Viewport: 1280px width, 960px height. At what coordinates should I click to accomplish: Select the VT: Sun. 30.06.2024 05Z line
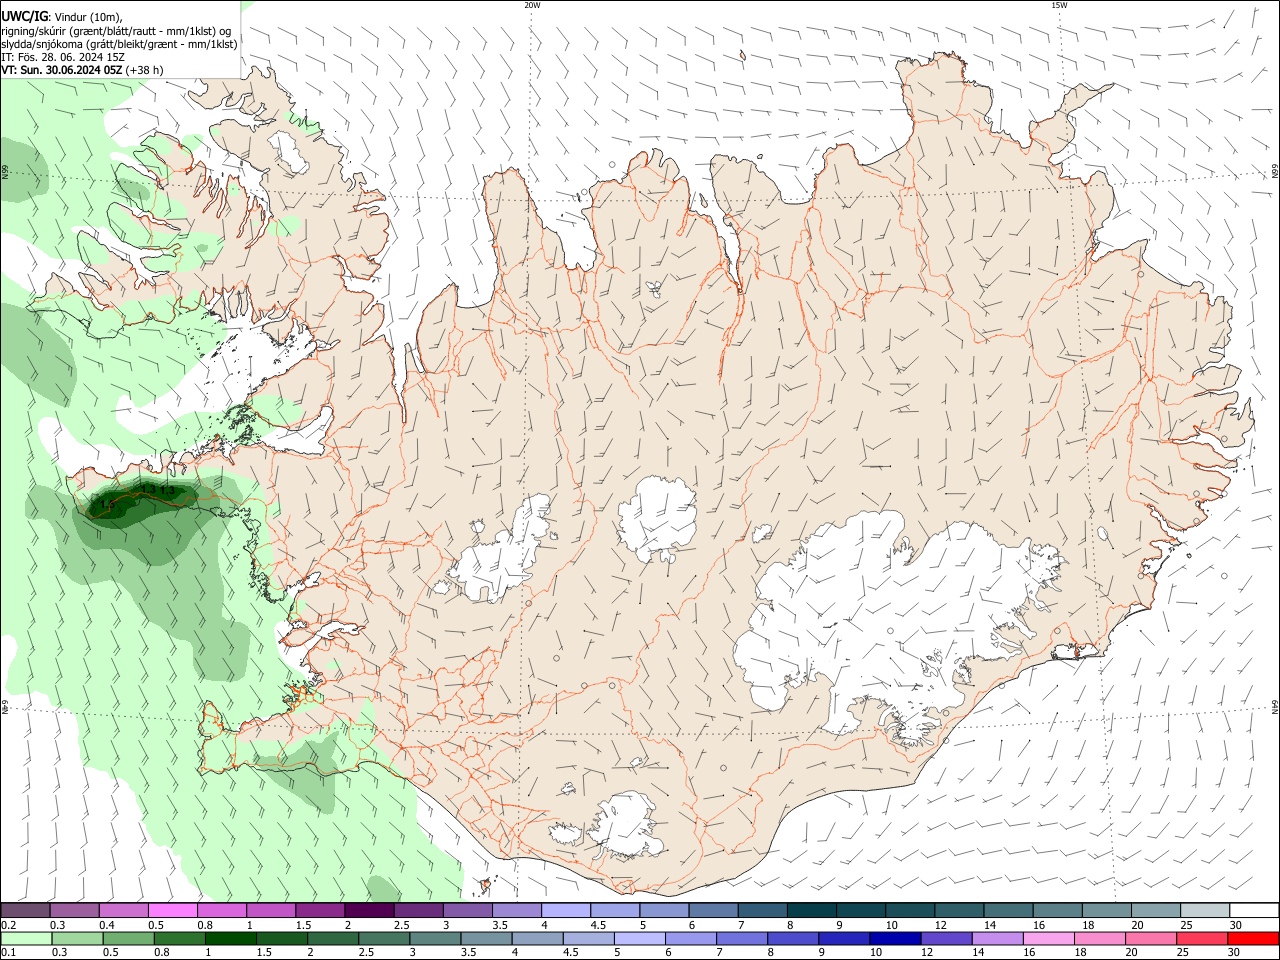(82, 70)
